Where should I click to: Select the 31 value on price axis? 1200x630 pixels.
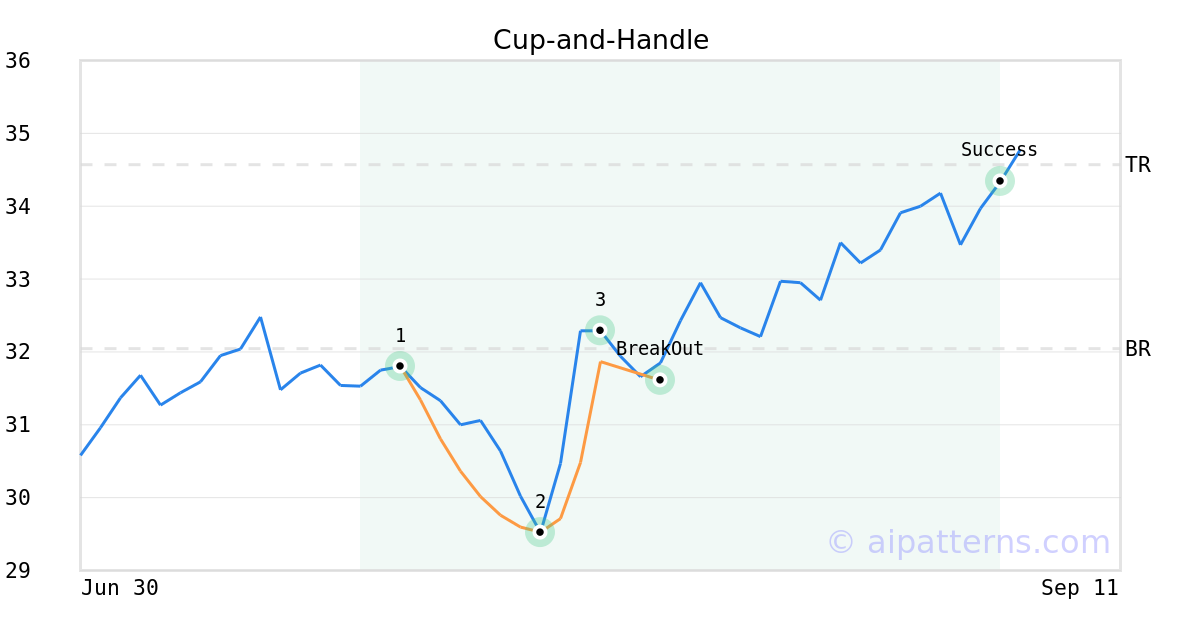click(18, 425)
